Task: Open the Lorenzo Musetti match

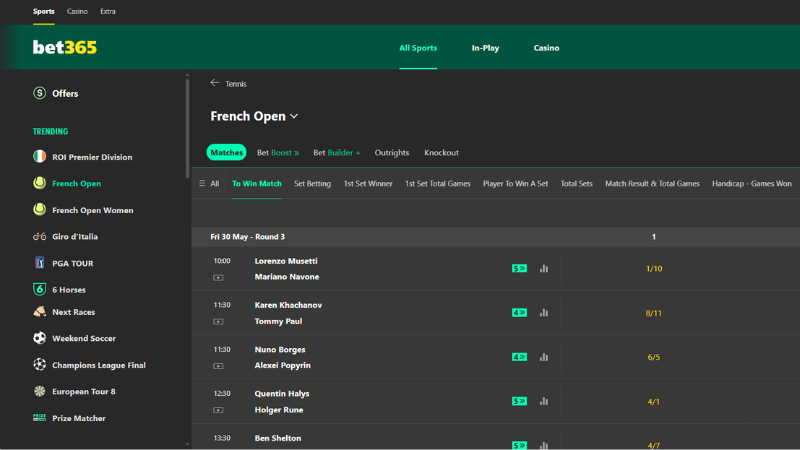Action: pyautogui.click(x=286, y=261)
